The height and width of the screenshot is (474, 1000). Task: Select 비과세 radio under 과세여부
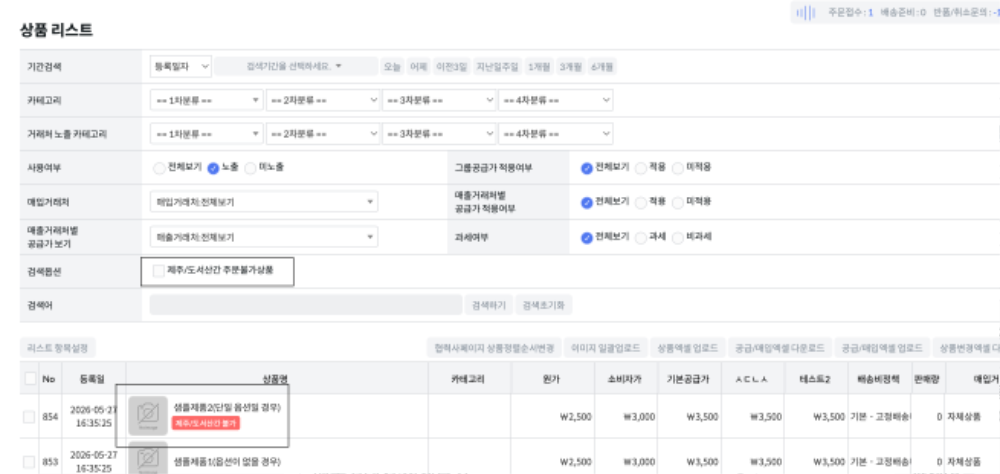678,237
